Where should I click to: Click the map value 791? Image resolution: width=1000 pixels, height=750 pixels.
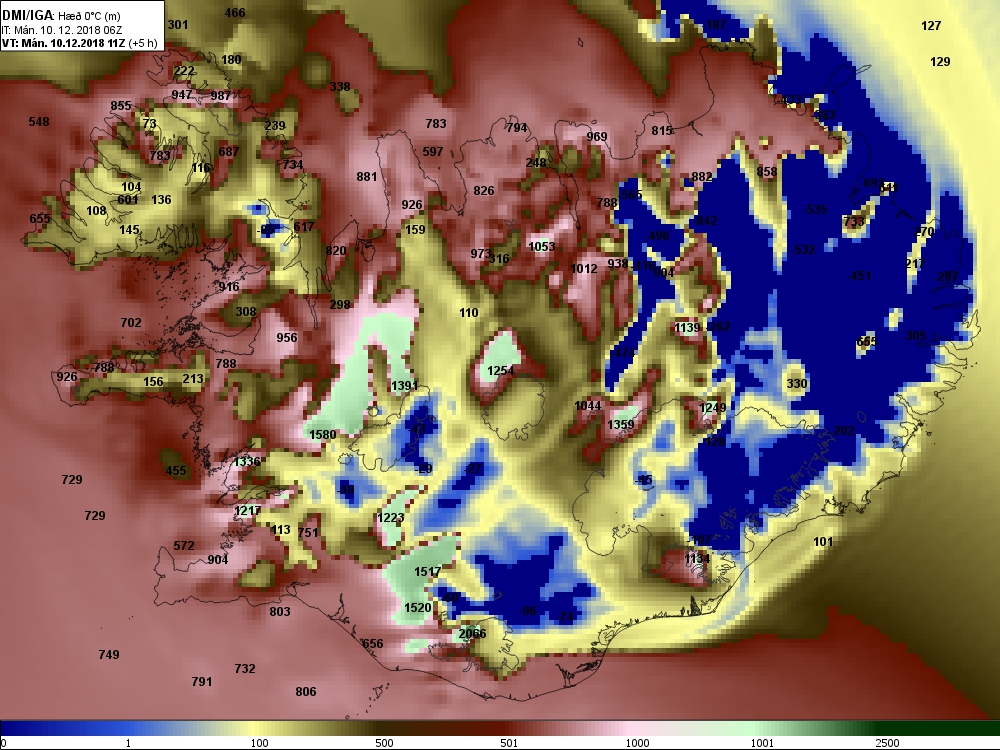[x=202, y=681]
